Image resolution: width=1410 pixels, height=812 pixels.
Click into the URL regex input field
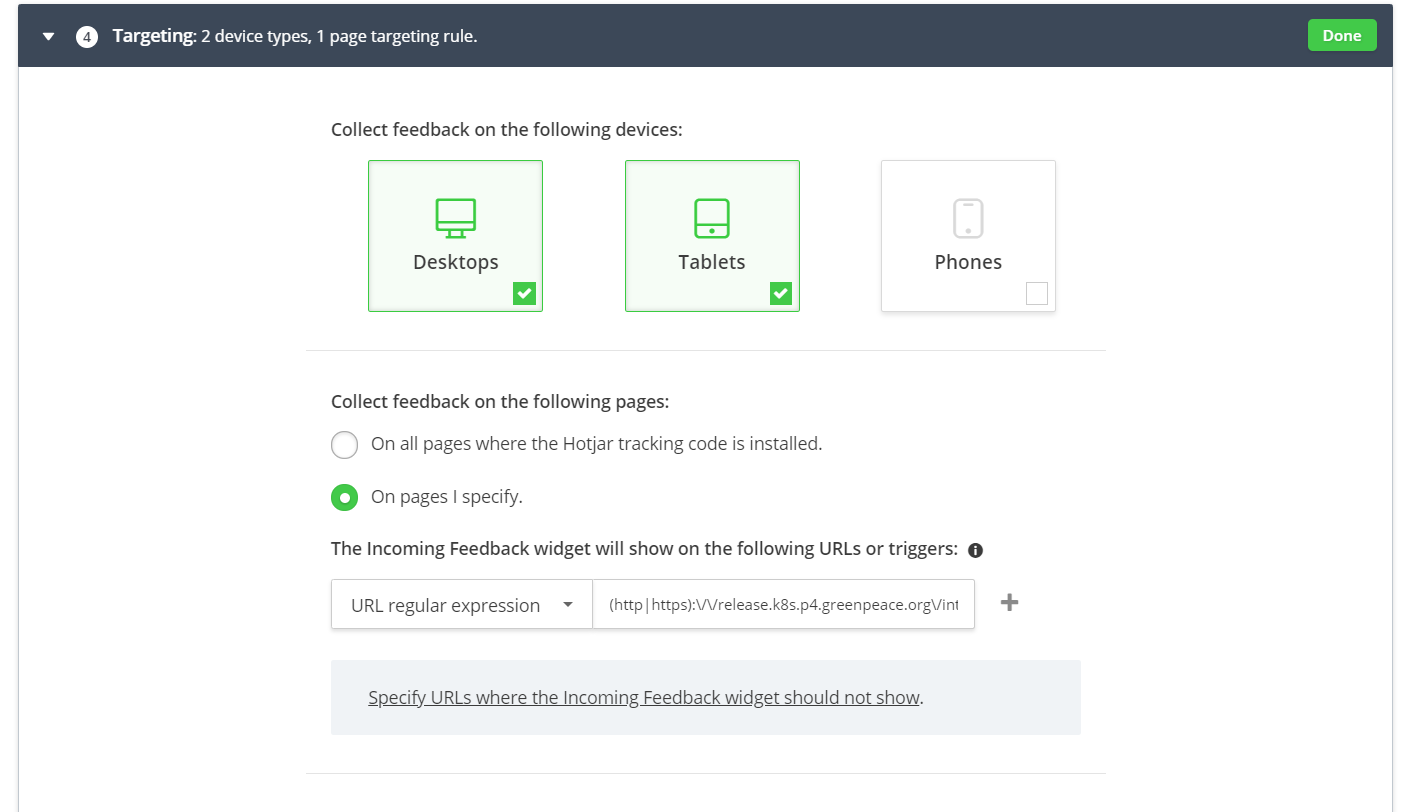[x=783, y=605]
